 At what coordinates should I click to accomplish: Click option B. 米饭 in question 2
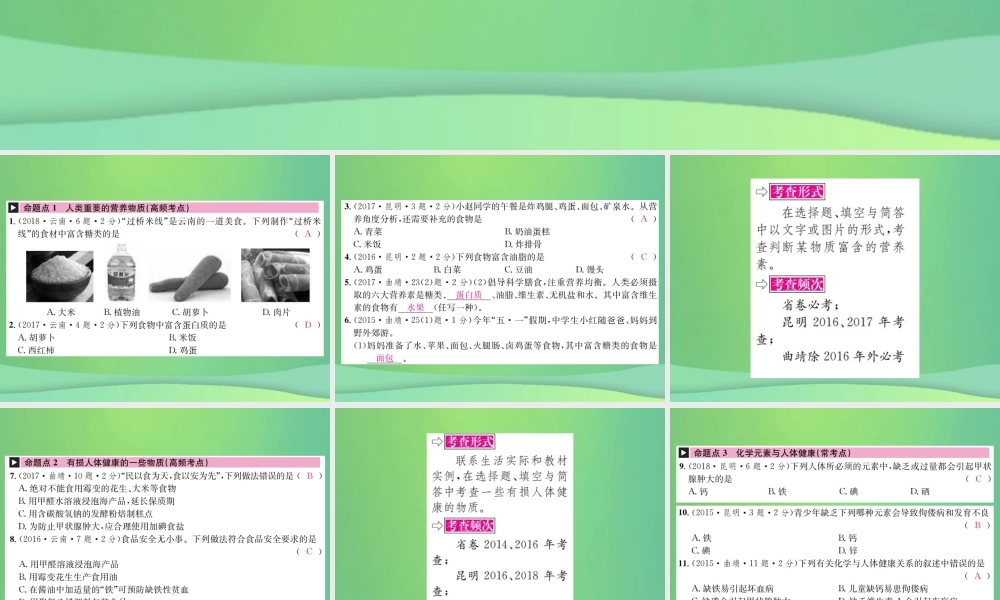point(182,337)
